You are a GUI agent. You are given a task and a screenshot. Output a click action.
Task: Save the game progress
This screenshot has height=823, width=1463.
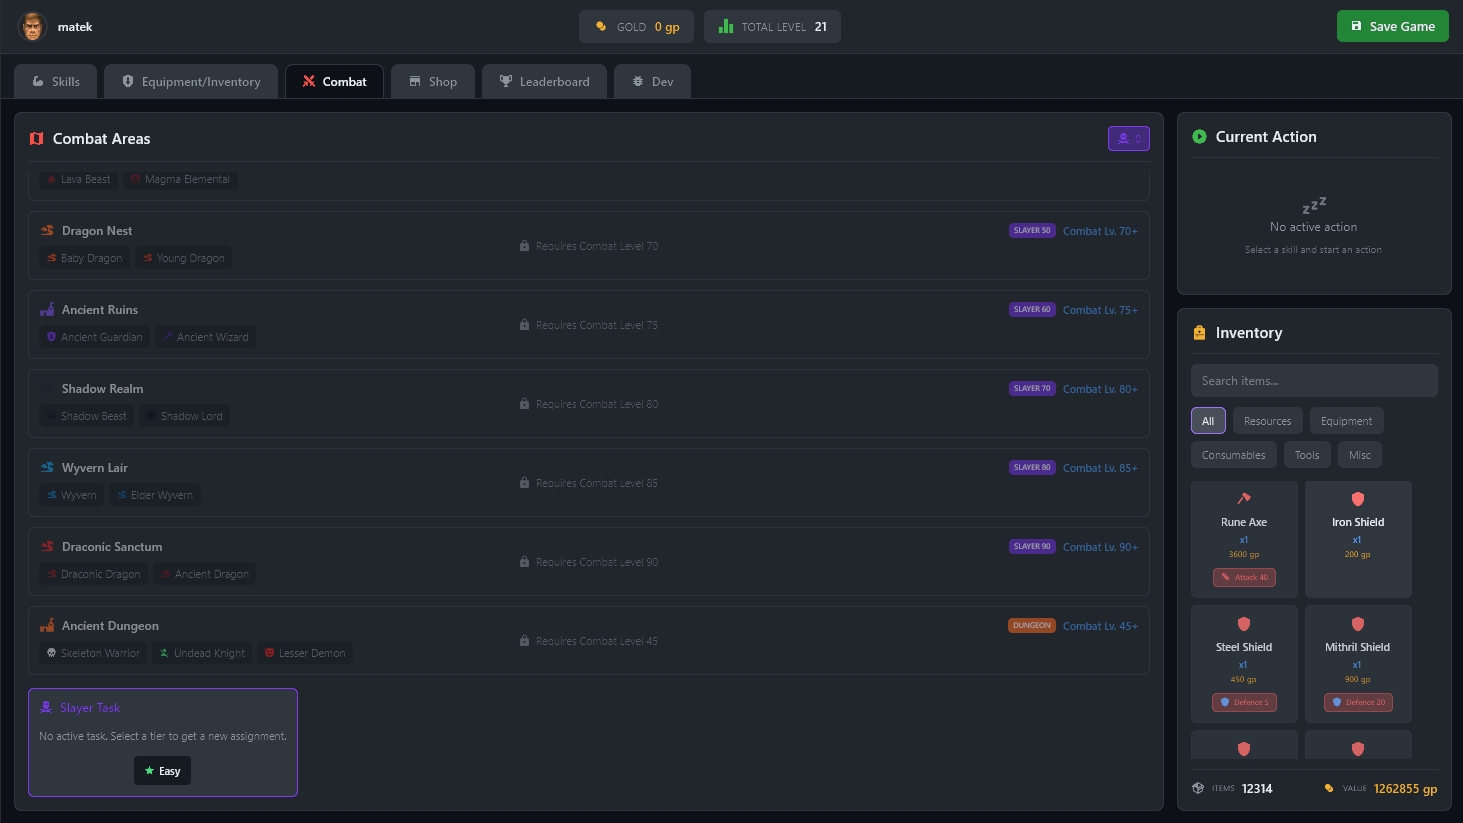[x=1392, y=27]
